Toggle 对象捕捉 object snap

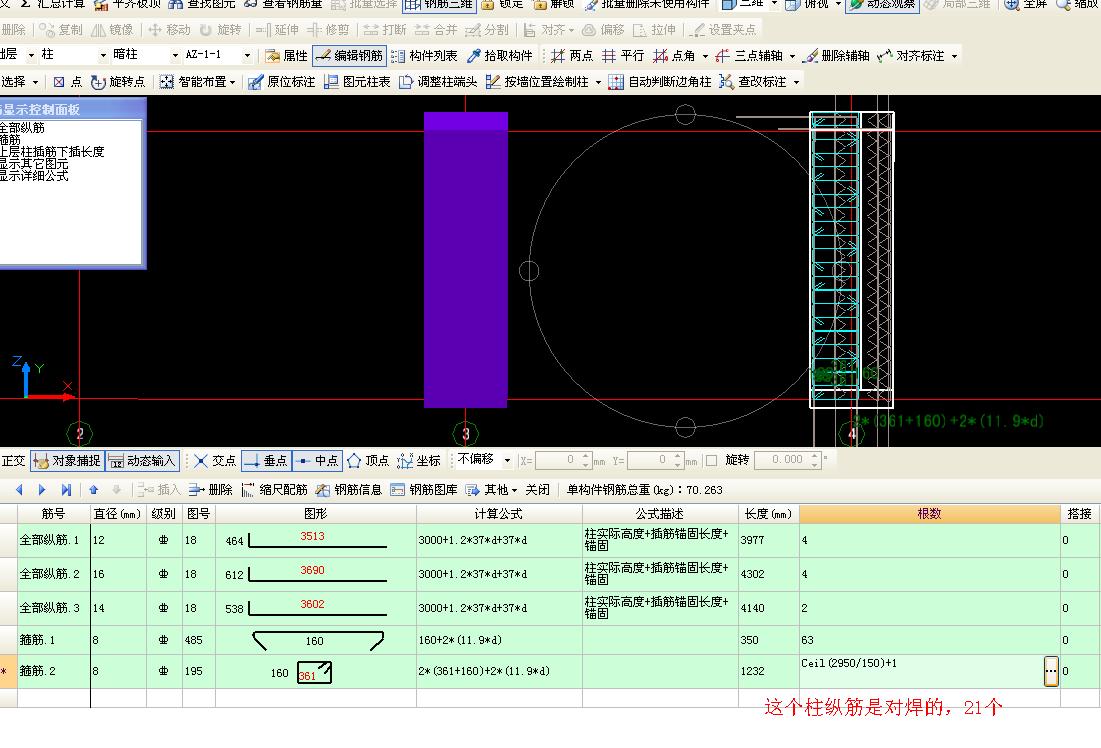click(x=67, y=461)
